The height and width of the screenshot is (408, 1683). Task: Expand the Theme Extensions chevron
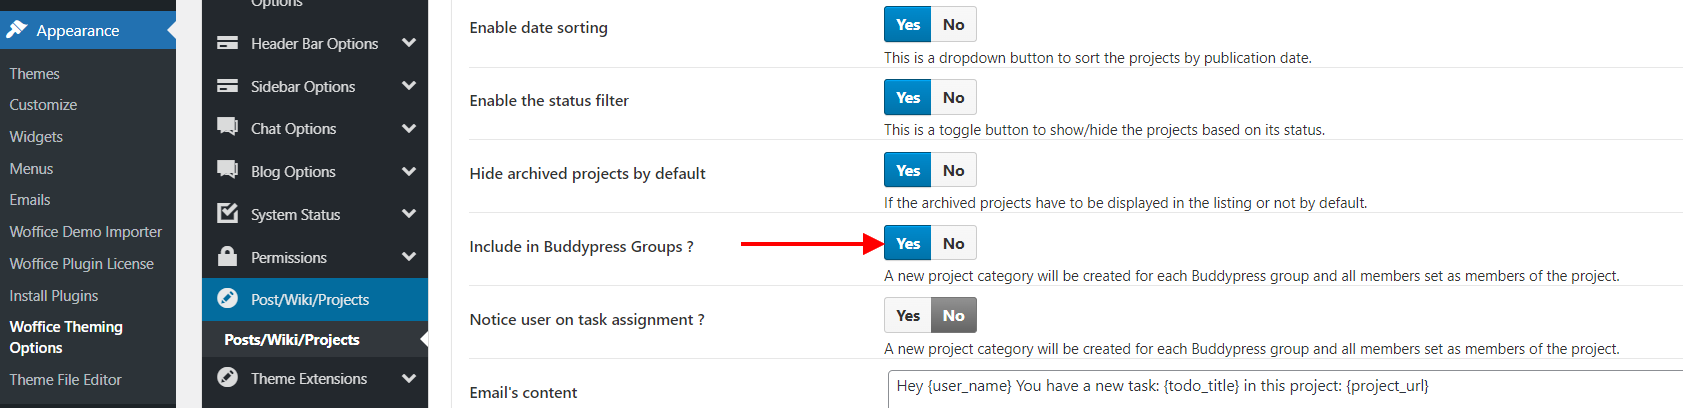(x=408, y=378)
